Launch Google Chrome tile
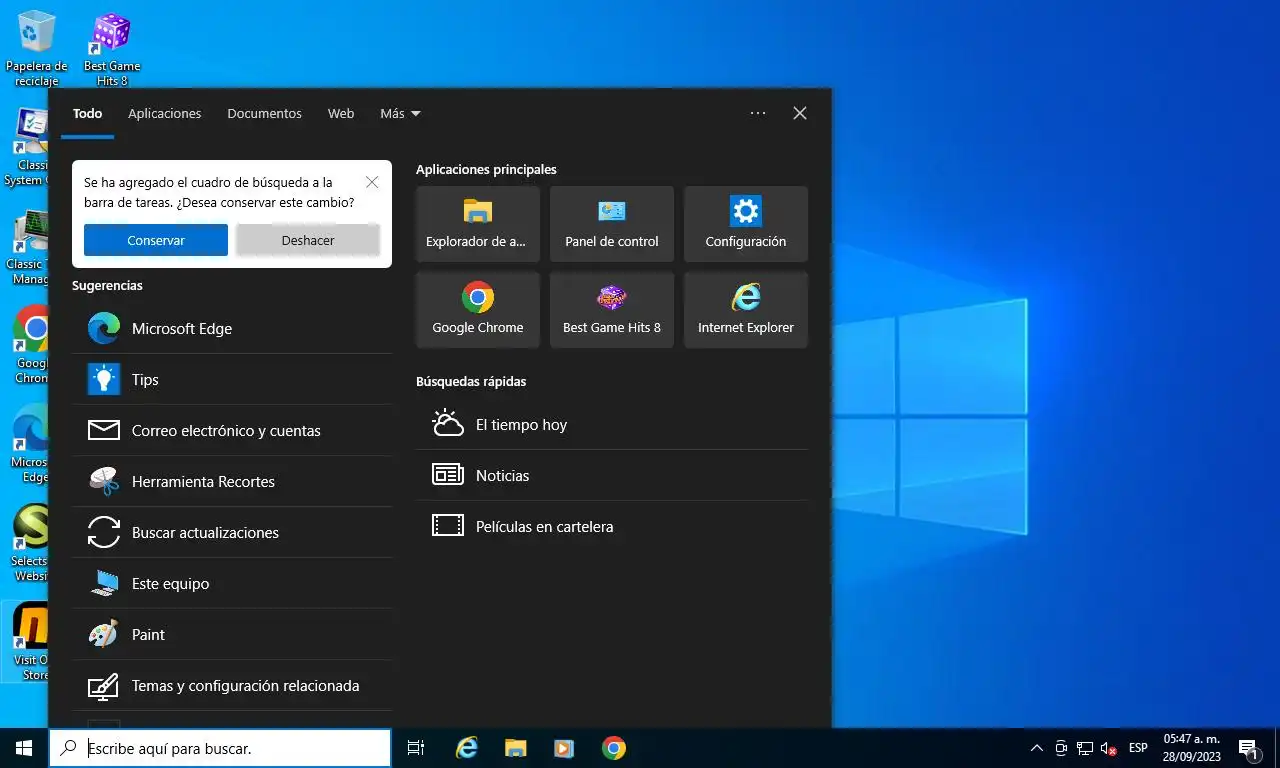 (478, 310)
